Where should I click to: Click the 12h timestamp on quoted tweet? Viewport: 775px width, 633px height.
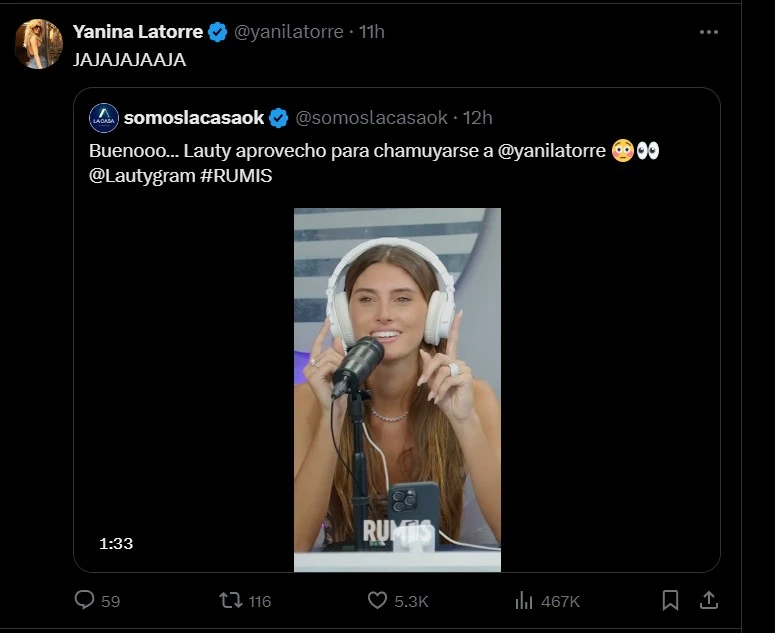click(x=479, y=118)
